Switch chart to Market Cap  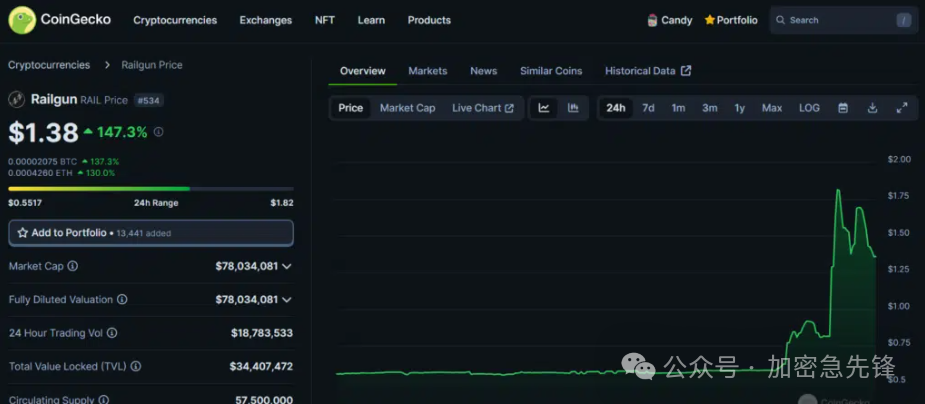[x=408, y=108]
